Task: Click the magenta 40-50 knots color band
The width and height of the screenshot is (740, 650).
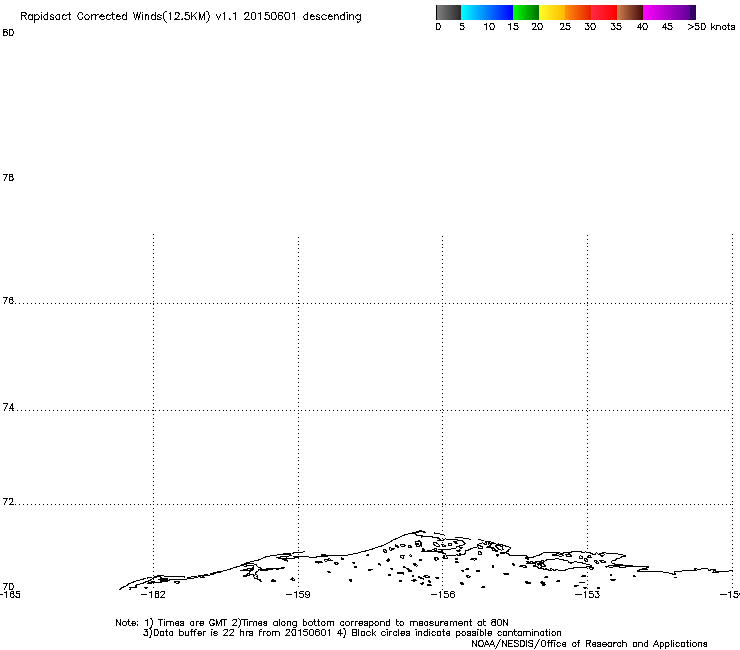Action: 666,12
